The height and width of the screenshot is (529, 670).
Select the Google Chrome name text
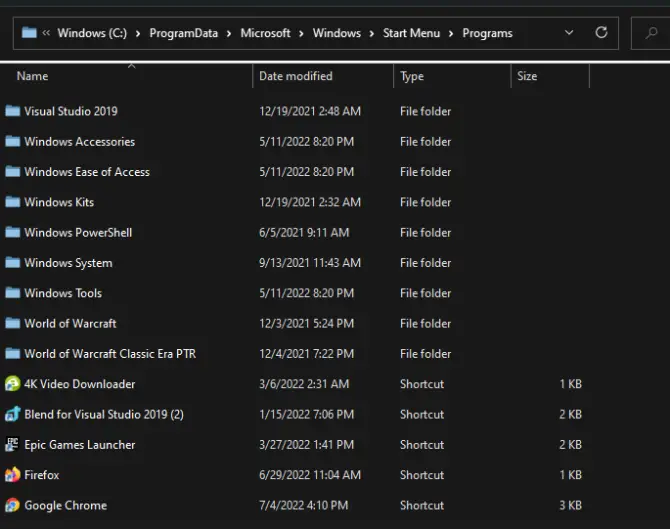pyautogui.click(x=66, y=505)
